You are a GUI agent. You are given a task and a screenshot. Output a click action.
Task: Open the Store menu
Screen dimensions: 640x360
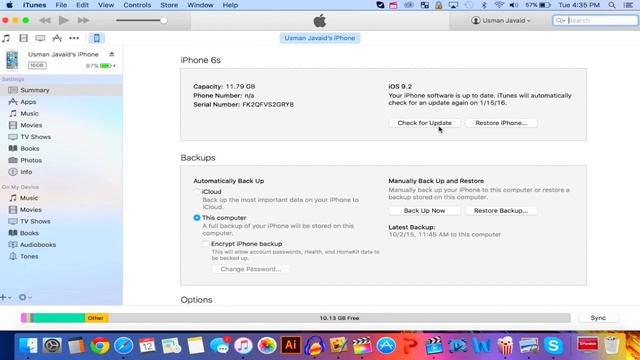pos(169,5)
